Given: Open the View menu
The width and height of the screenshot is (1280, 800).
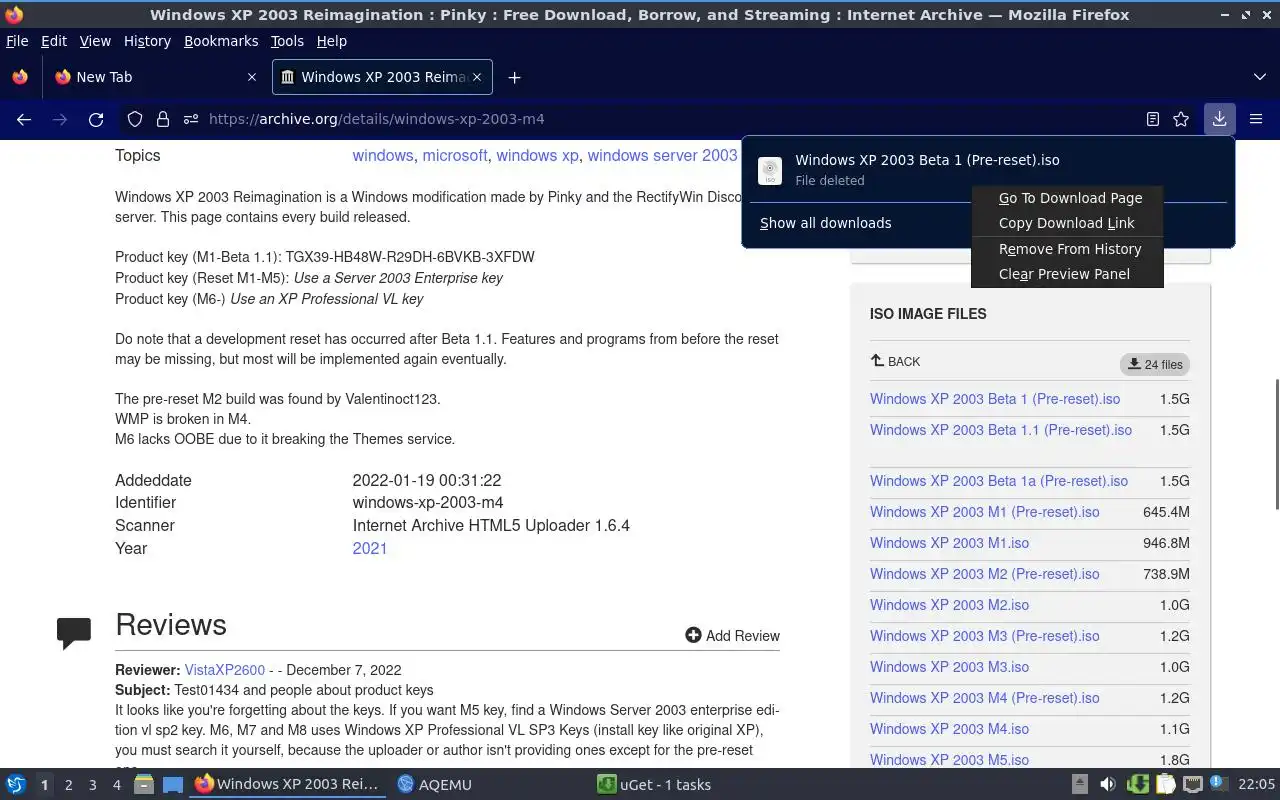Looking at the screenshot, I should click(x=95, y=41).
